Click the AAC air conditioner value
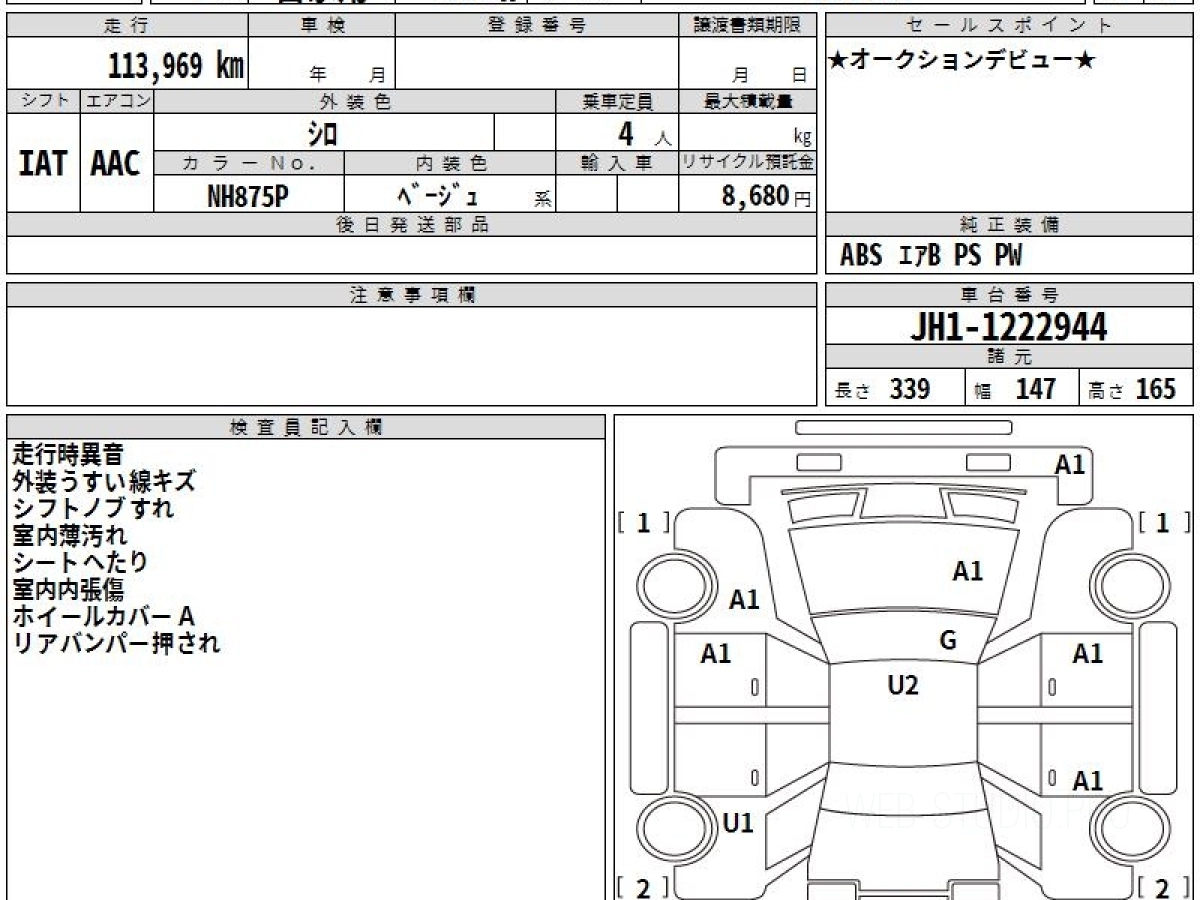 pyautogui.click(x=116, y=163)
